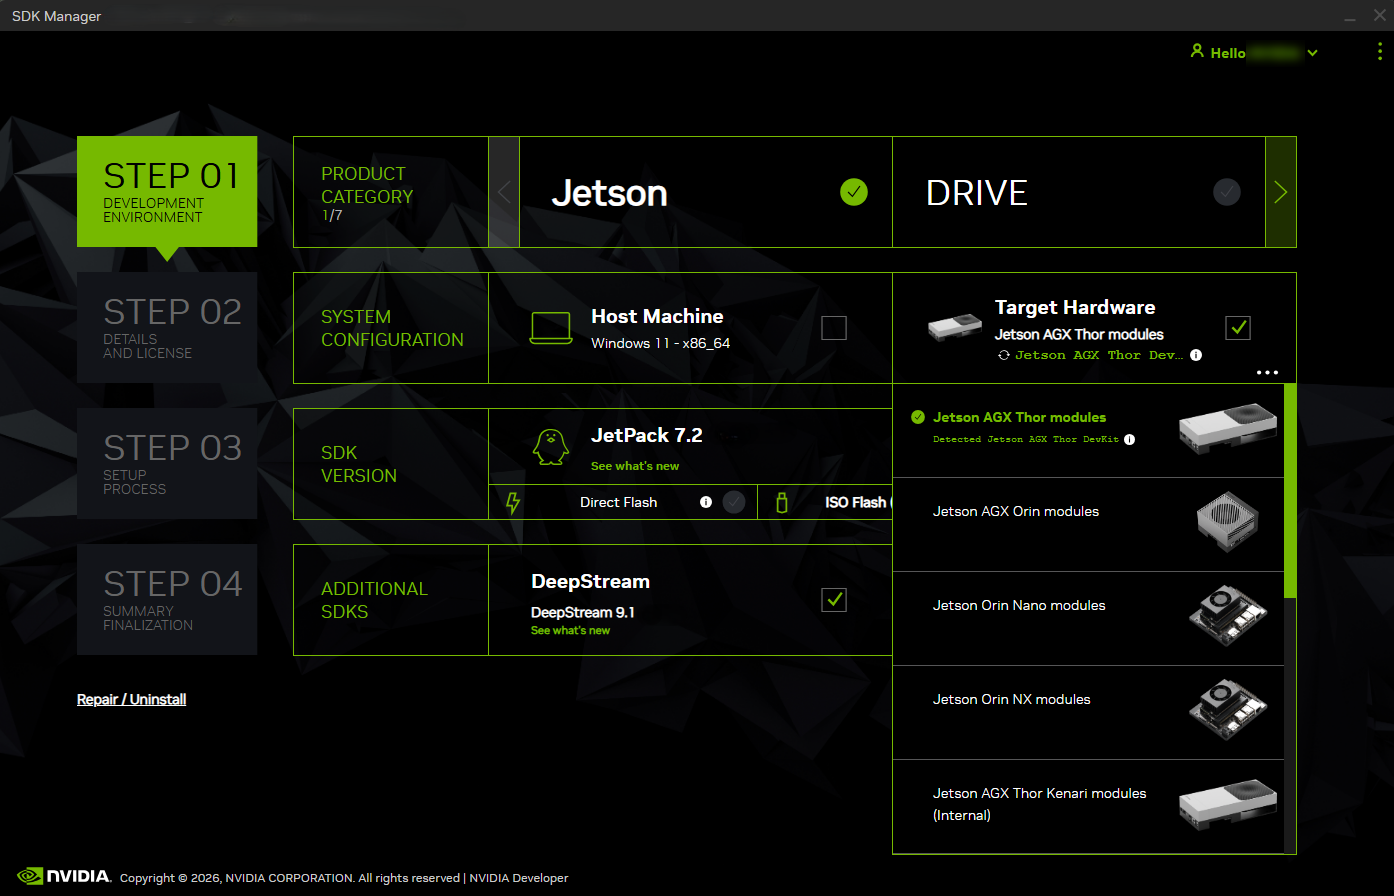The image size is (1394, 896).
Task: Click the Jetson AGX Thor Dev… green text
Action: pyautogui.click(x=1099, y=355)
